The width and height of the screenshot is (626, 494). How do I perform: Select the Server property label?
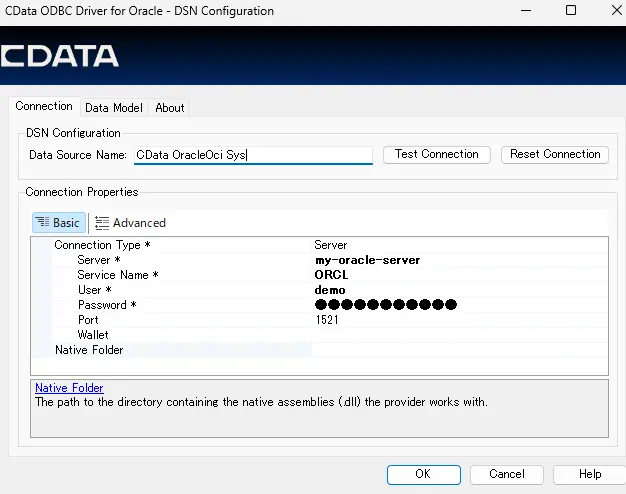click(x=99, y=260)
